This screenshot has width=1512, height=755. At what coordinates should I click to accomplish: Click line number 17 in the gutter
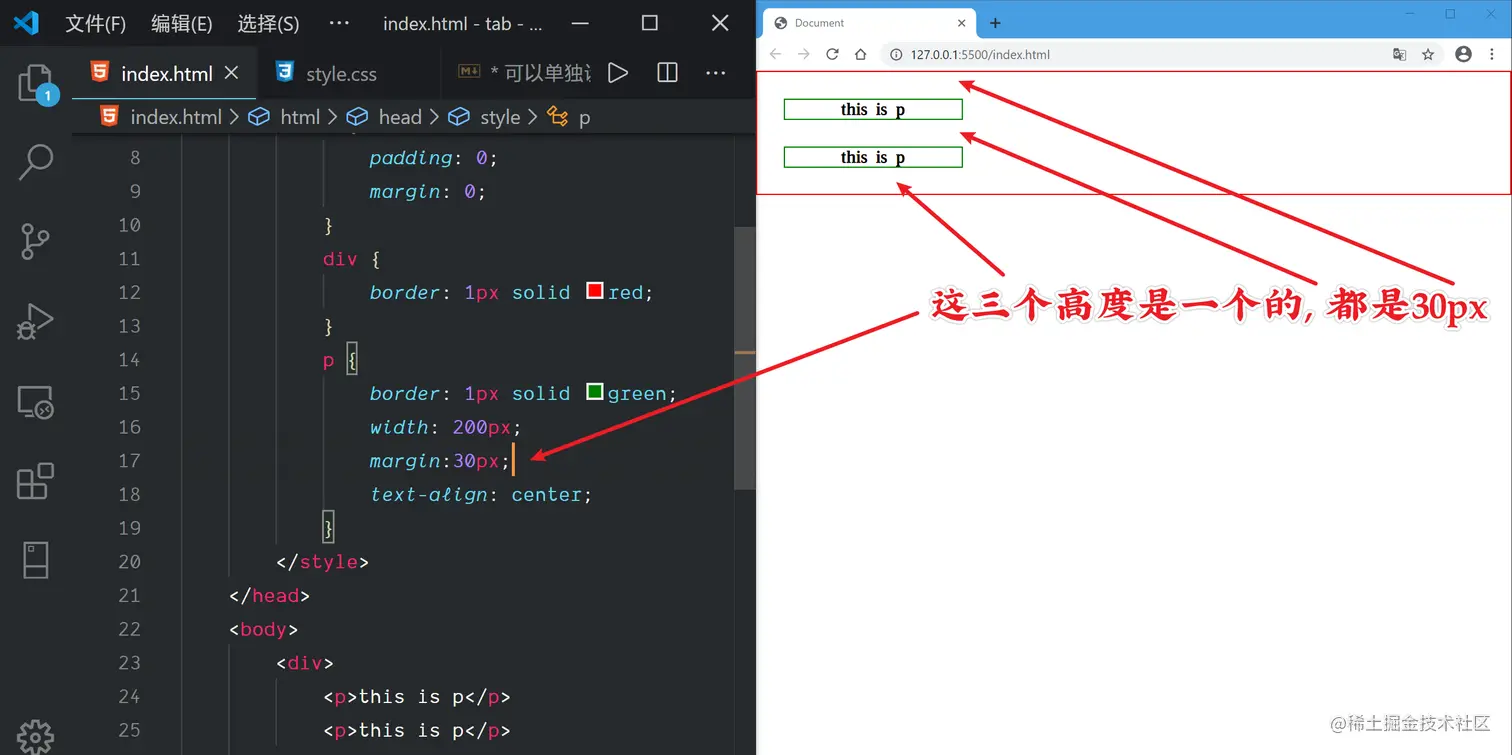(129, 460)
